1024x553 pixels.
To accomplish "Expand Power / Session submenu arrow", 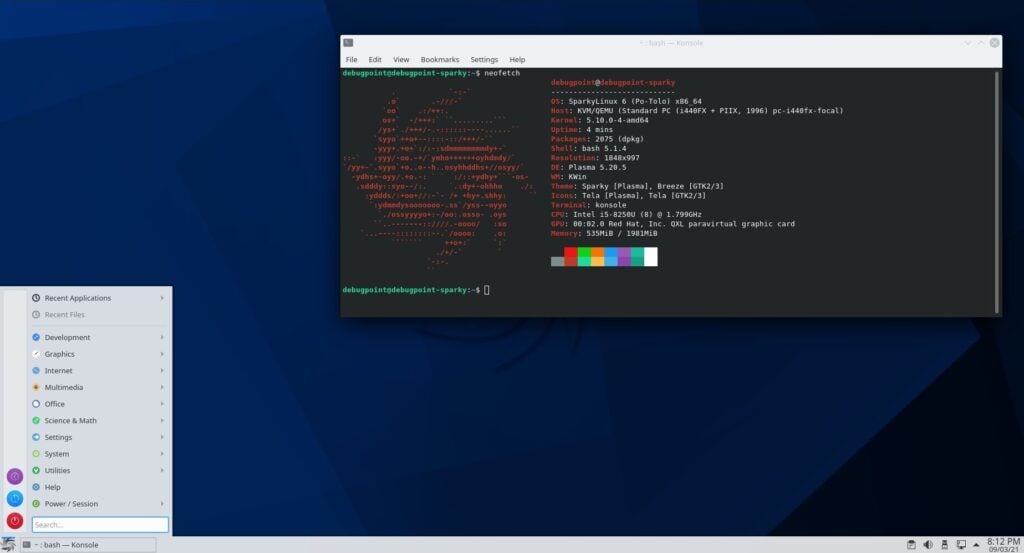I will tap(162, 504).
